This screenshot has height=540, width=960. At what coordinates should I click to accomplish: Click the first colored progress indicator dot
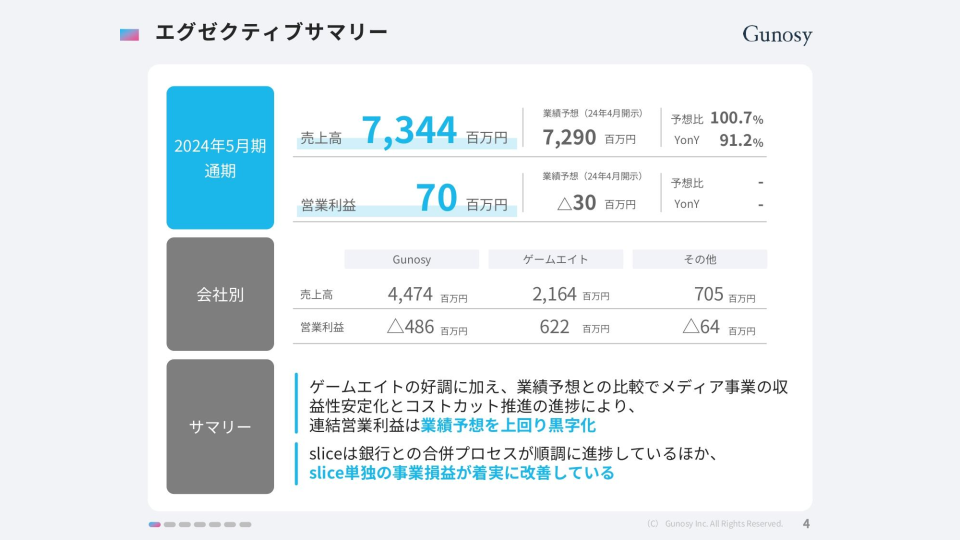pyautogui.click(x=155, y=524)
